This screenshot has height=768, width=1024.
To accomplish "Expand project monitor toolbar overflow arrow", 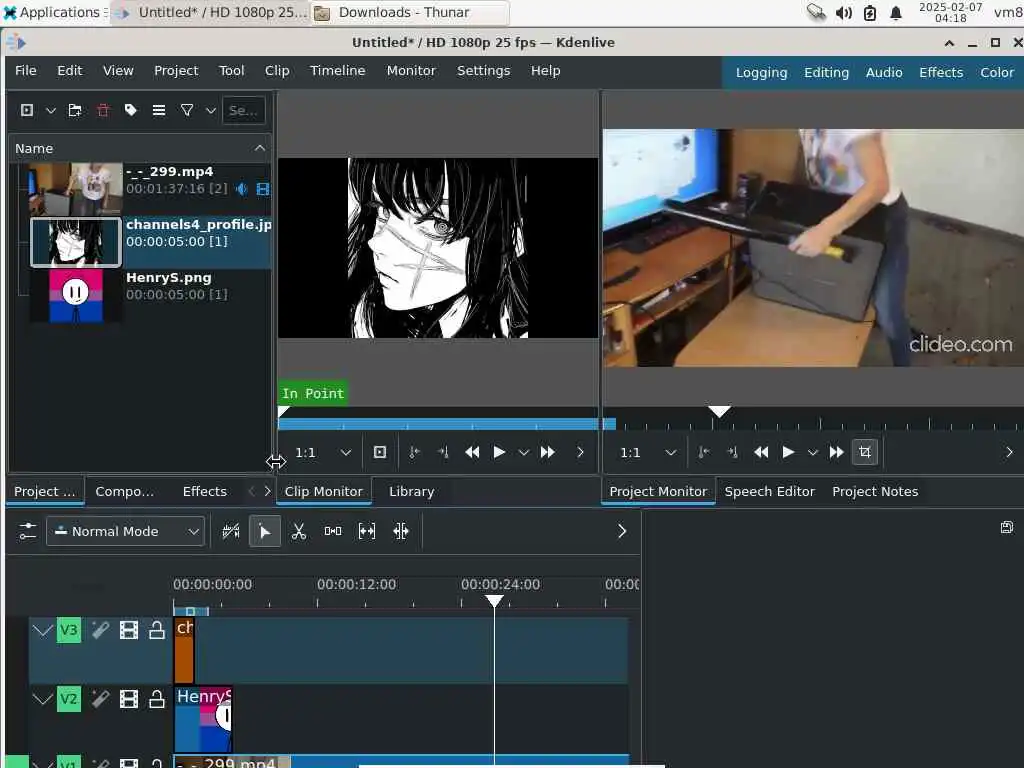I will pyautogui.click(x=1009, y=452).
